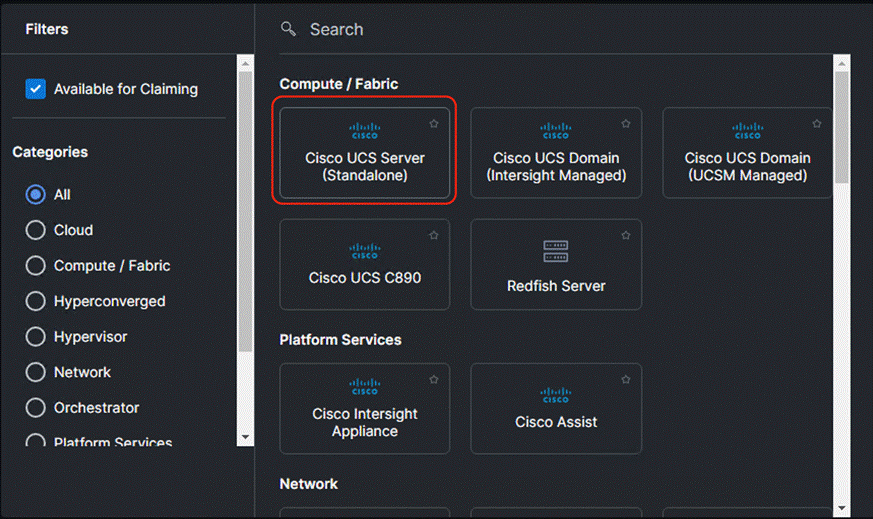Image resolution: width=873 pixels, height=519 pixels.
Task: Choose the Cisco Assist target
Action: click(556, 409)
